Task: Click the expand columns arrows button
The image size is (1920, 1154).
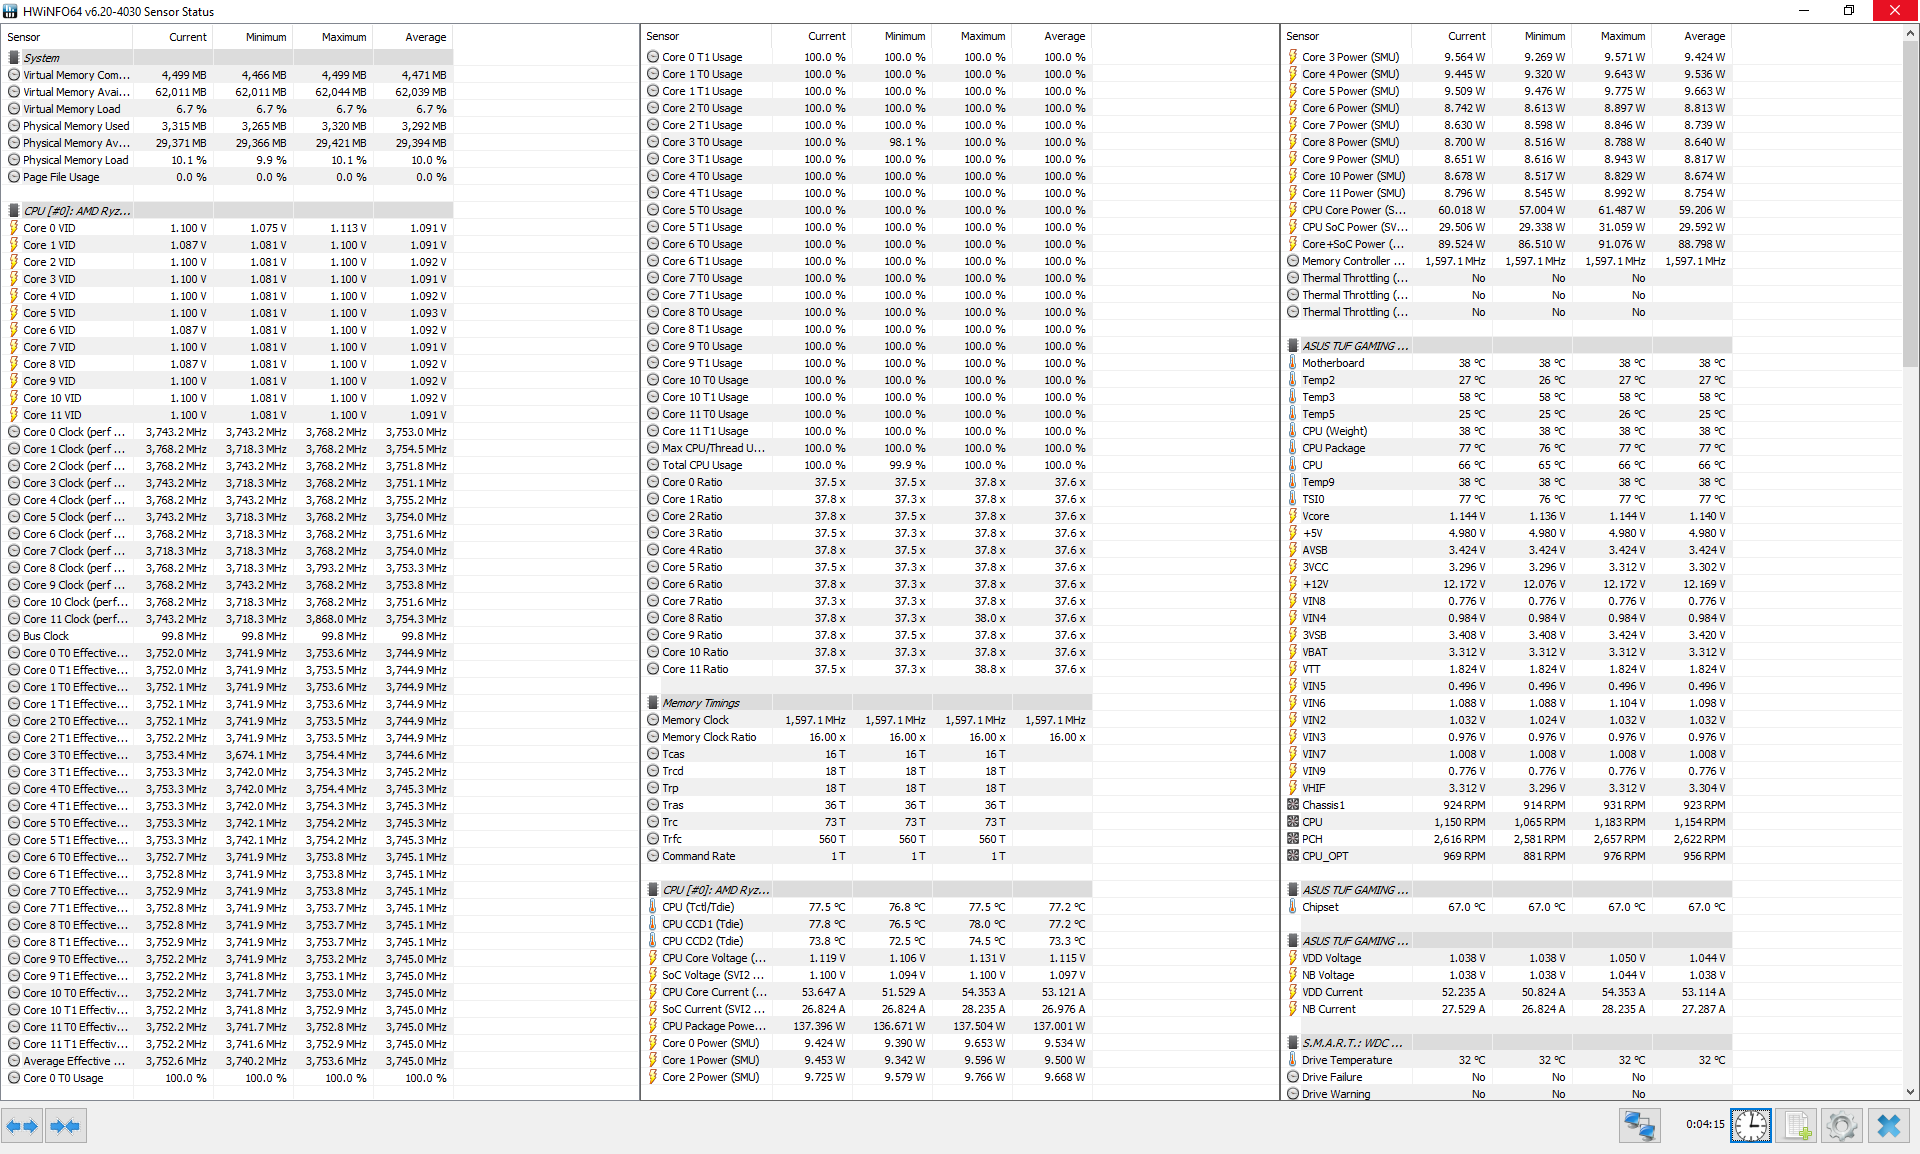Action: coord(22,1126)
